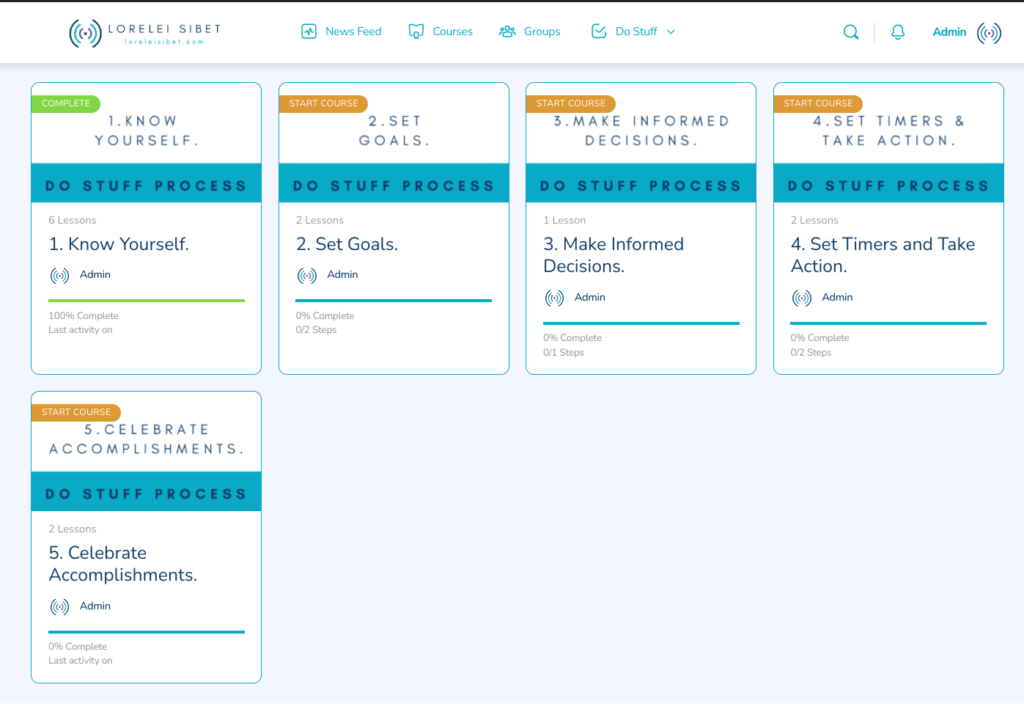
Task: Click green progress bar on Know Yourself card
Action: click(146, 300)
